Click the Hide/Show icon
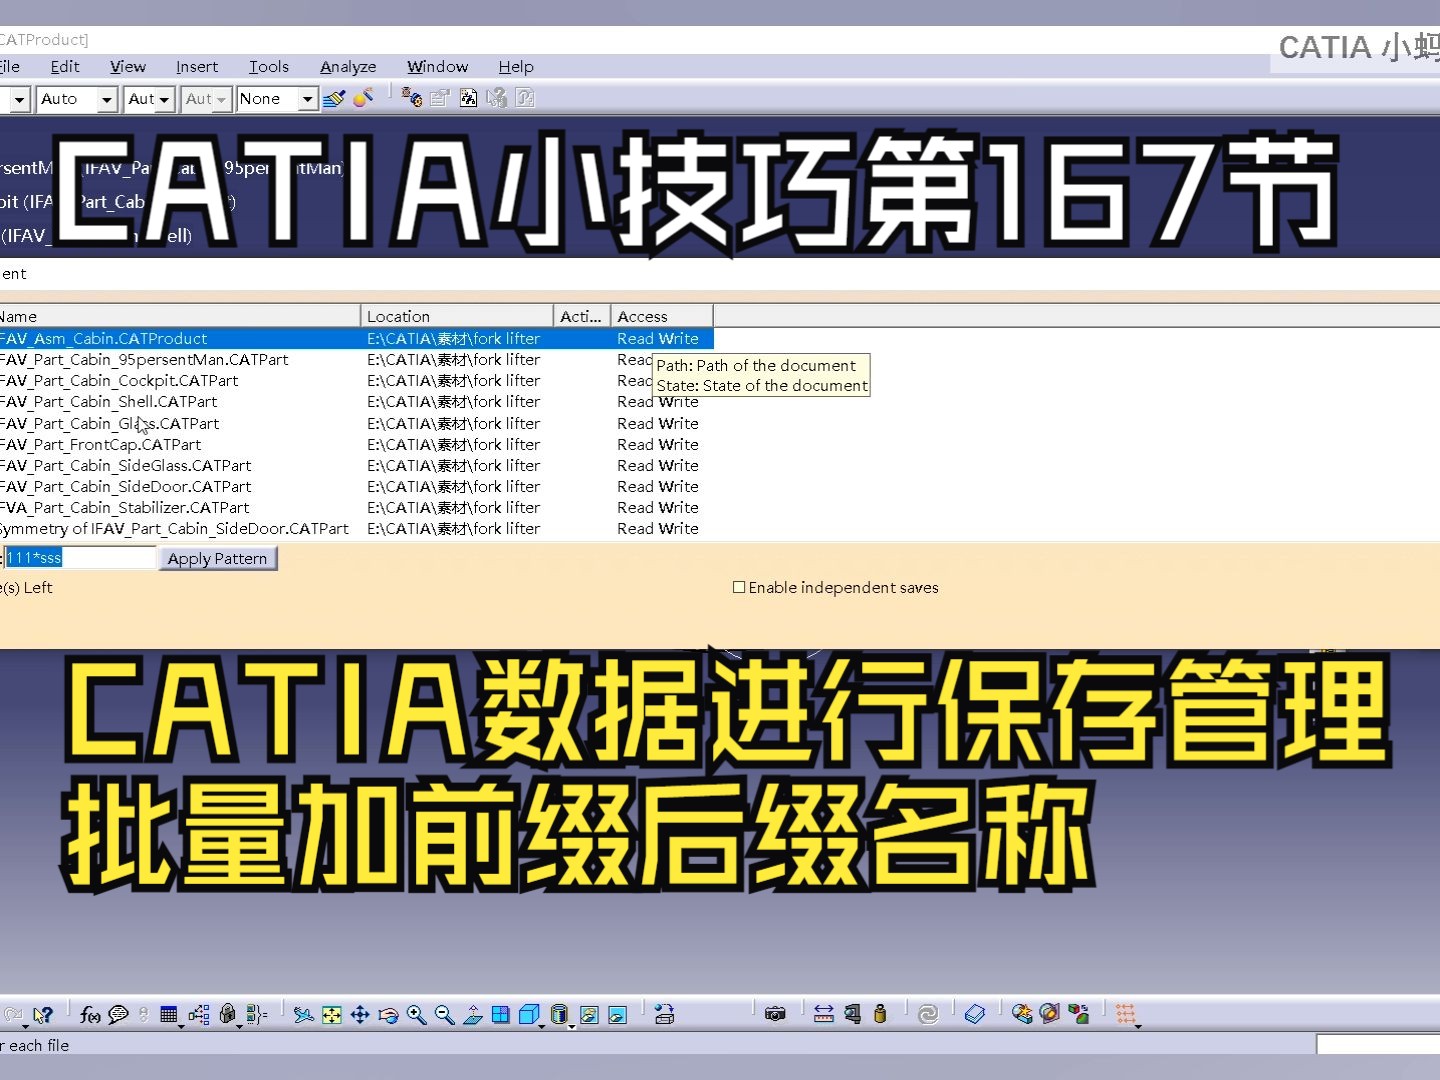Screen dimensions: 1440x1080 [x=590, y=1015]
